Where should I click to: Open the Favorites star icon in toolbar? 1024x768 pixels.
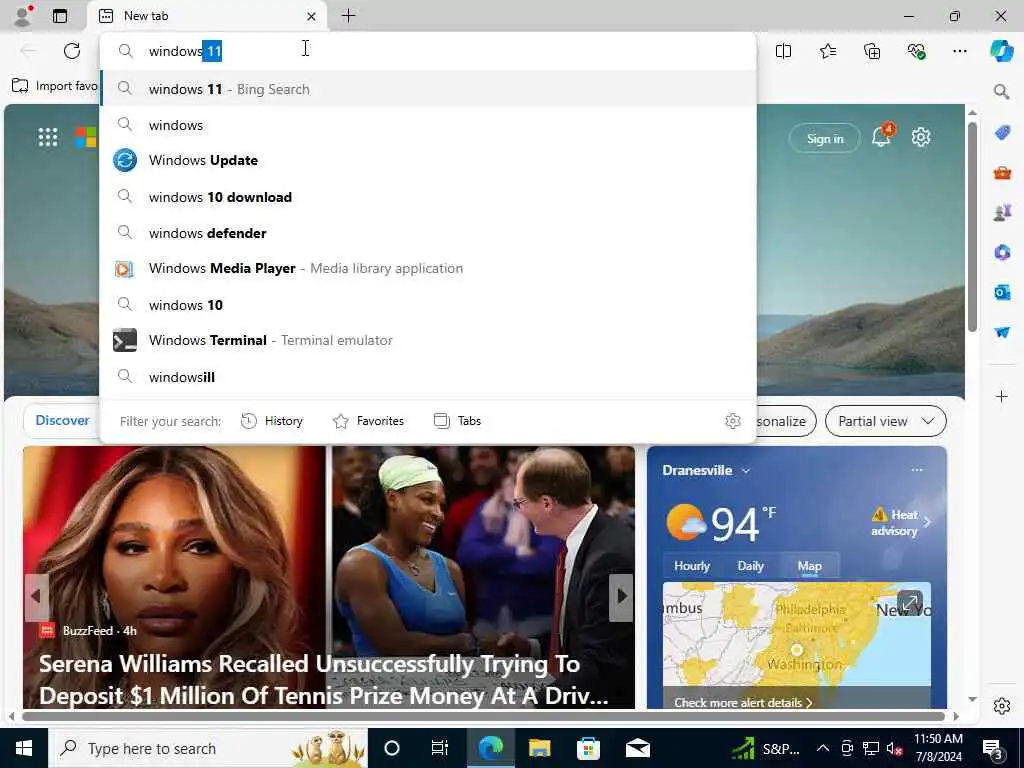point(827,51)
